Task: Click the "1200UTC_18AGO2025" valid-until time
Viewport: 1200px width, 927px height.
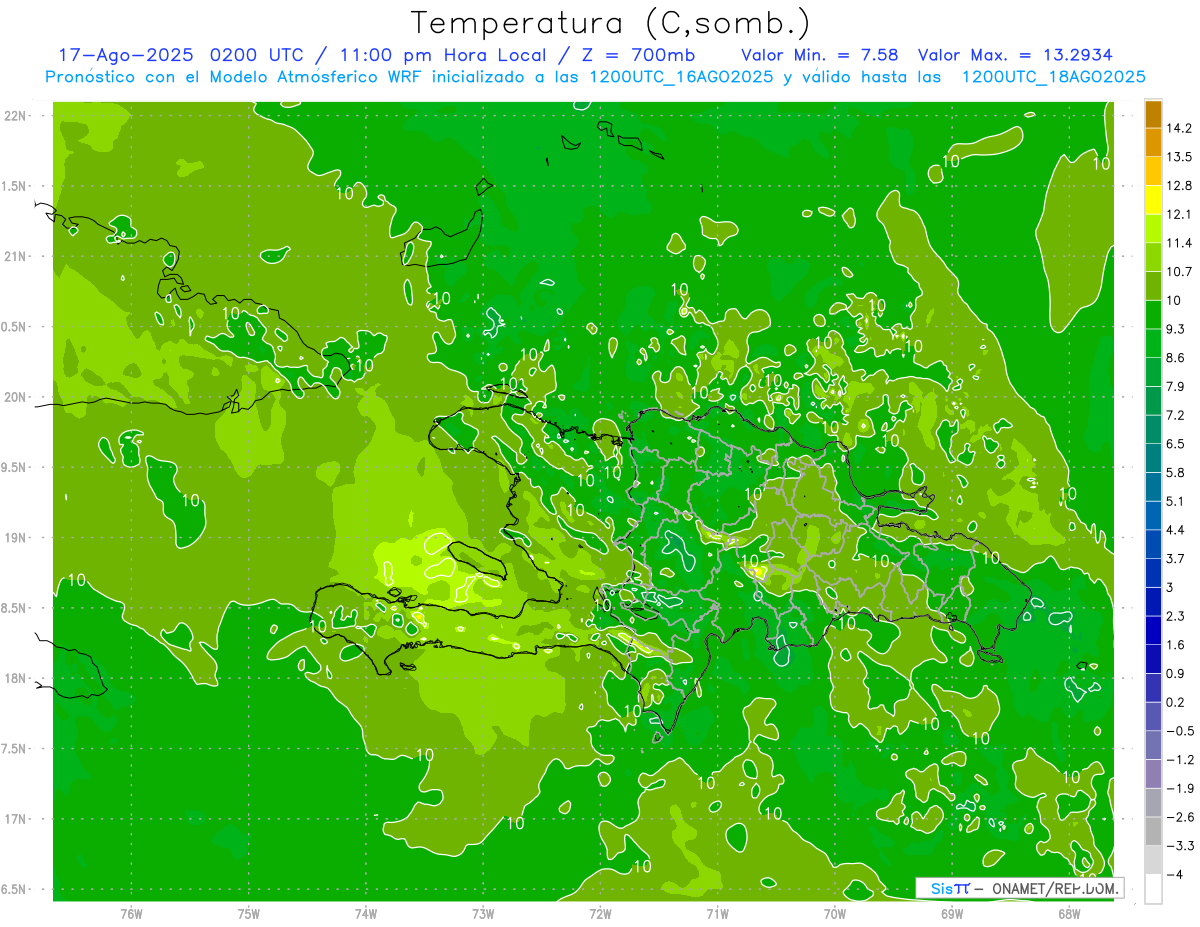Action: 1053,77
